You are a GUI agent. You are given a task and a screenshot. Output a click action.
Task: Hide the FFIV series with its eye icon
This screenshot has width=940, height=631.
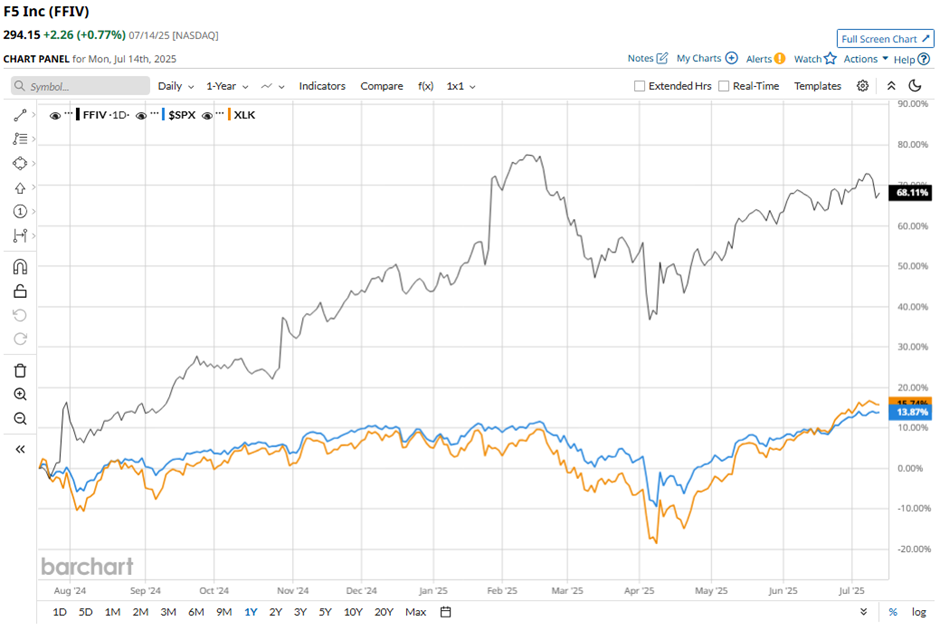coord(55,115)
